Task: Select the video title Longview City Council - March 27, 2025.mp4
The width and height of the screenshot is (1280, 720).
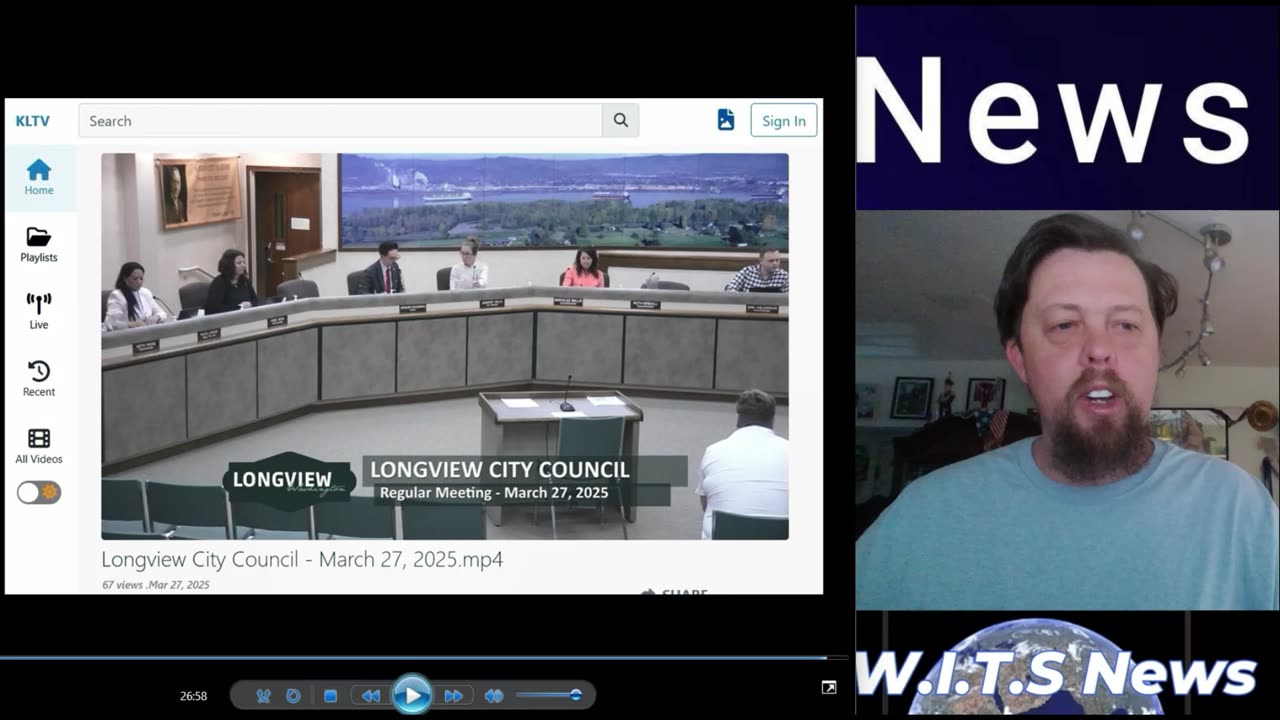Action: pyautogui.click(x=302, y=560)
